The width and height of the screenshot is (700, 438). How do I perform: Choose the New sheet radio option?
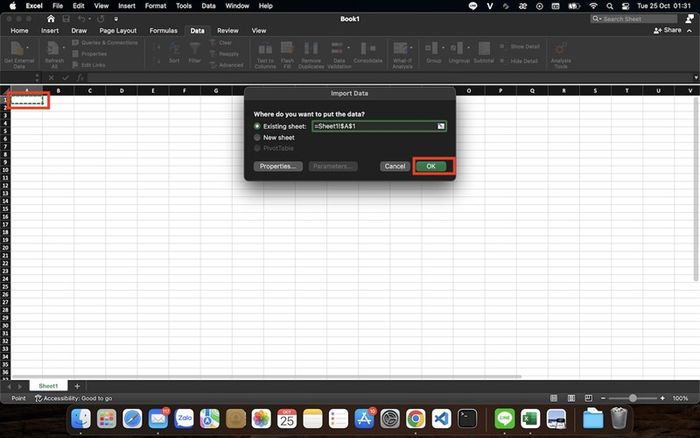[257, 138]
